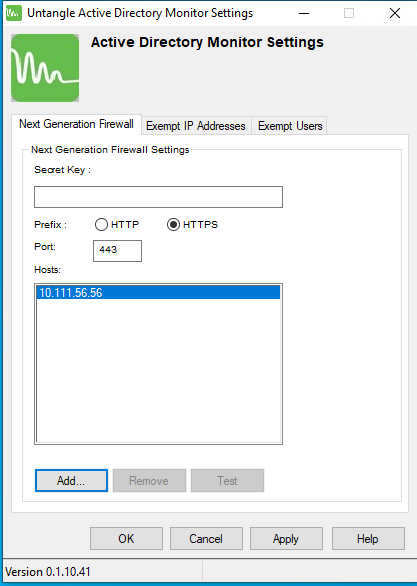
Task: Open Help for the monitor settings
Action: (x=368, y=539)
